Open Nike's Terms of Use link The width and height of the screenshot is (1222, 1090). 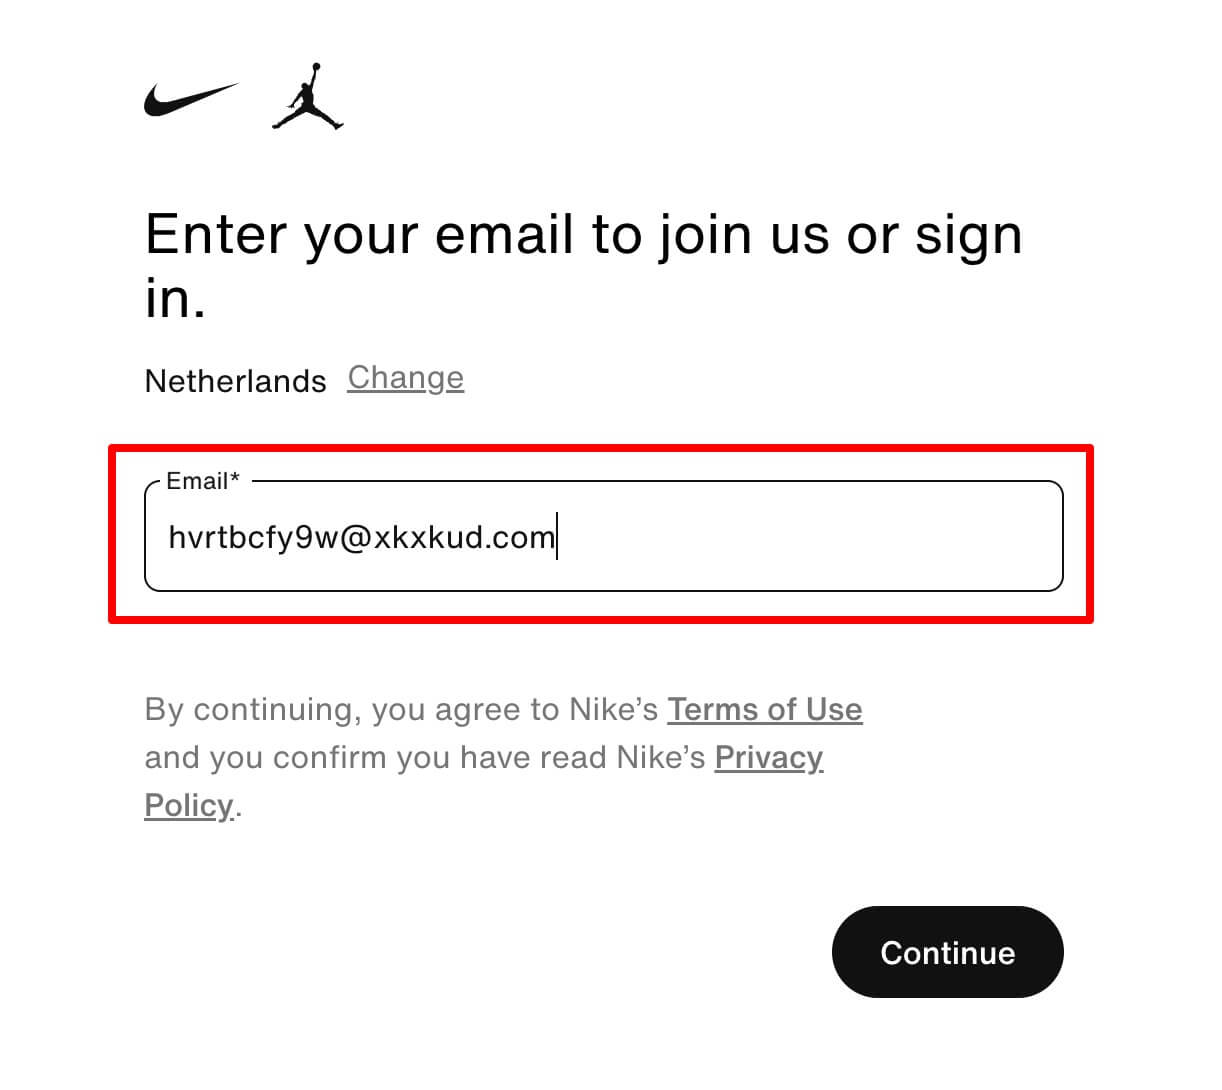tap(765, 709)
